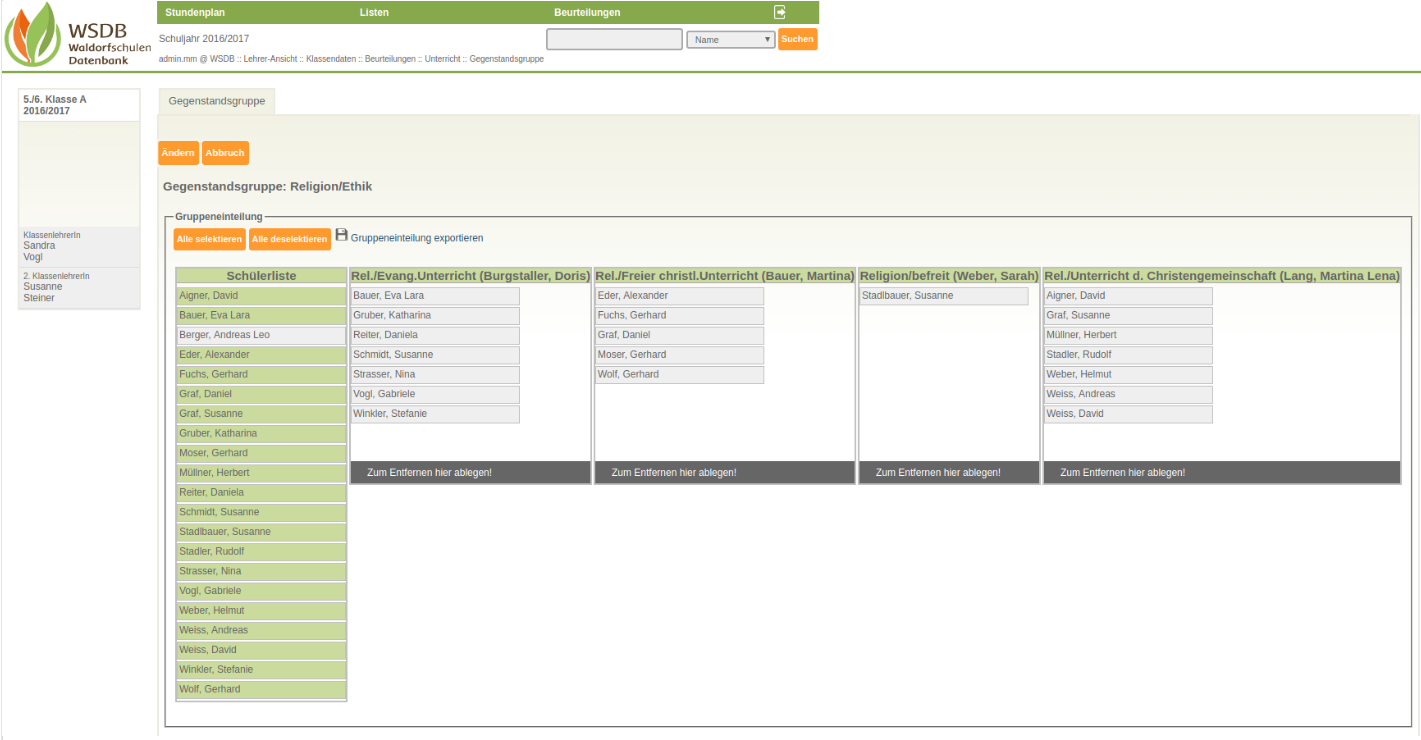The image size is (1421, 740).
Task: Click the Schülerliste column header
Action: 261,276
